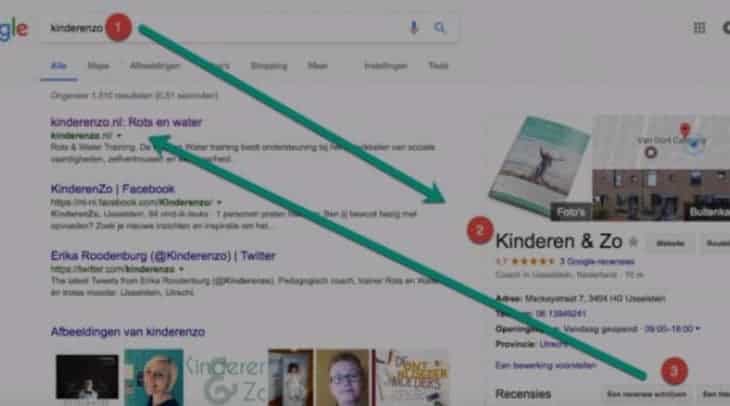Click the Google reviews link

pyautogui.click(x=597, y=261)
